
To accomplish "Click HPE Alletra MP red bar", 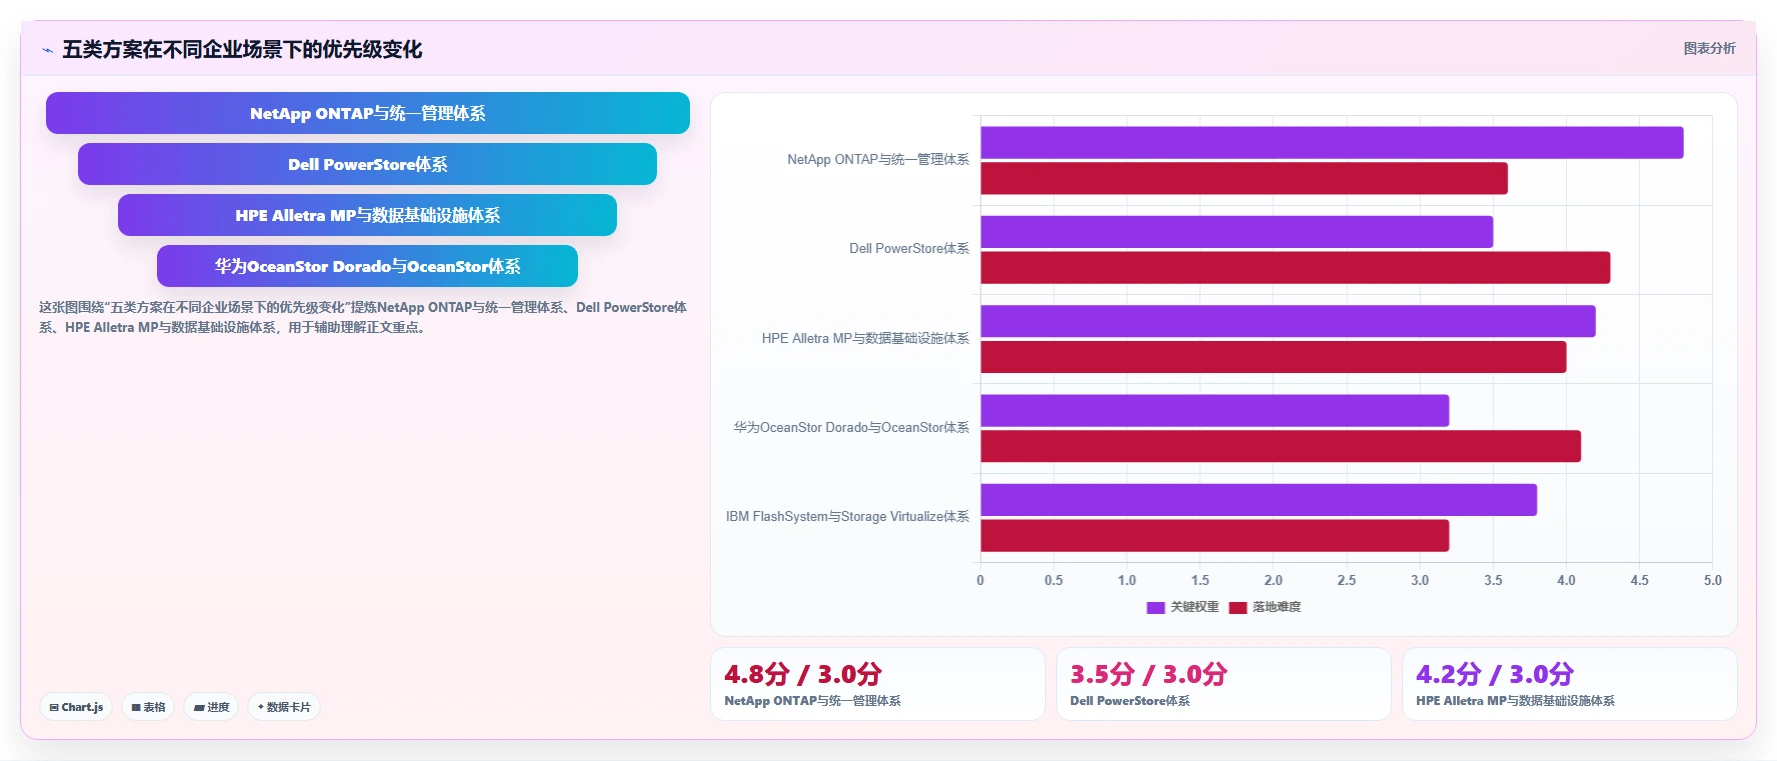I will pyautogui.click(x=1273, y=357).
